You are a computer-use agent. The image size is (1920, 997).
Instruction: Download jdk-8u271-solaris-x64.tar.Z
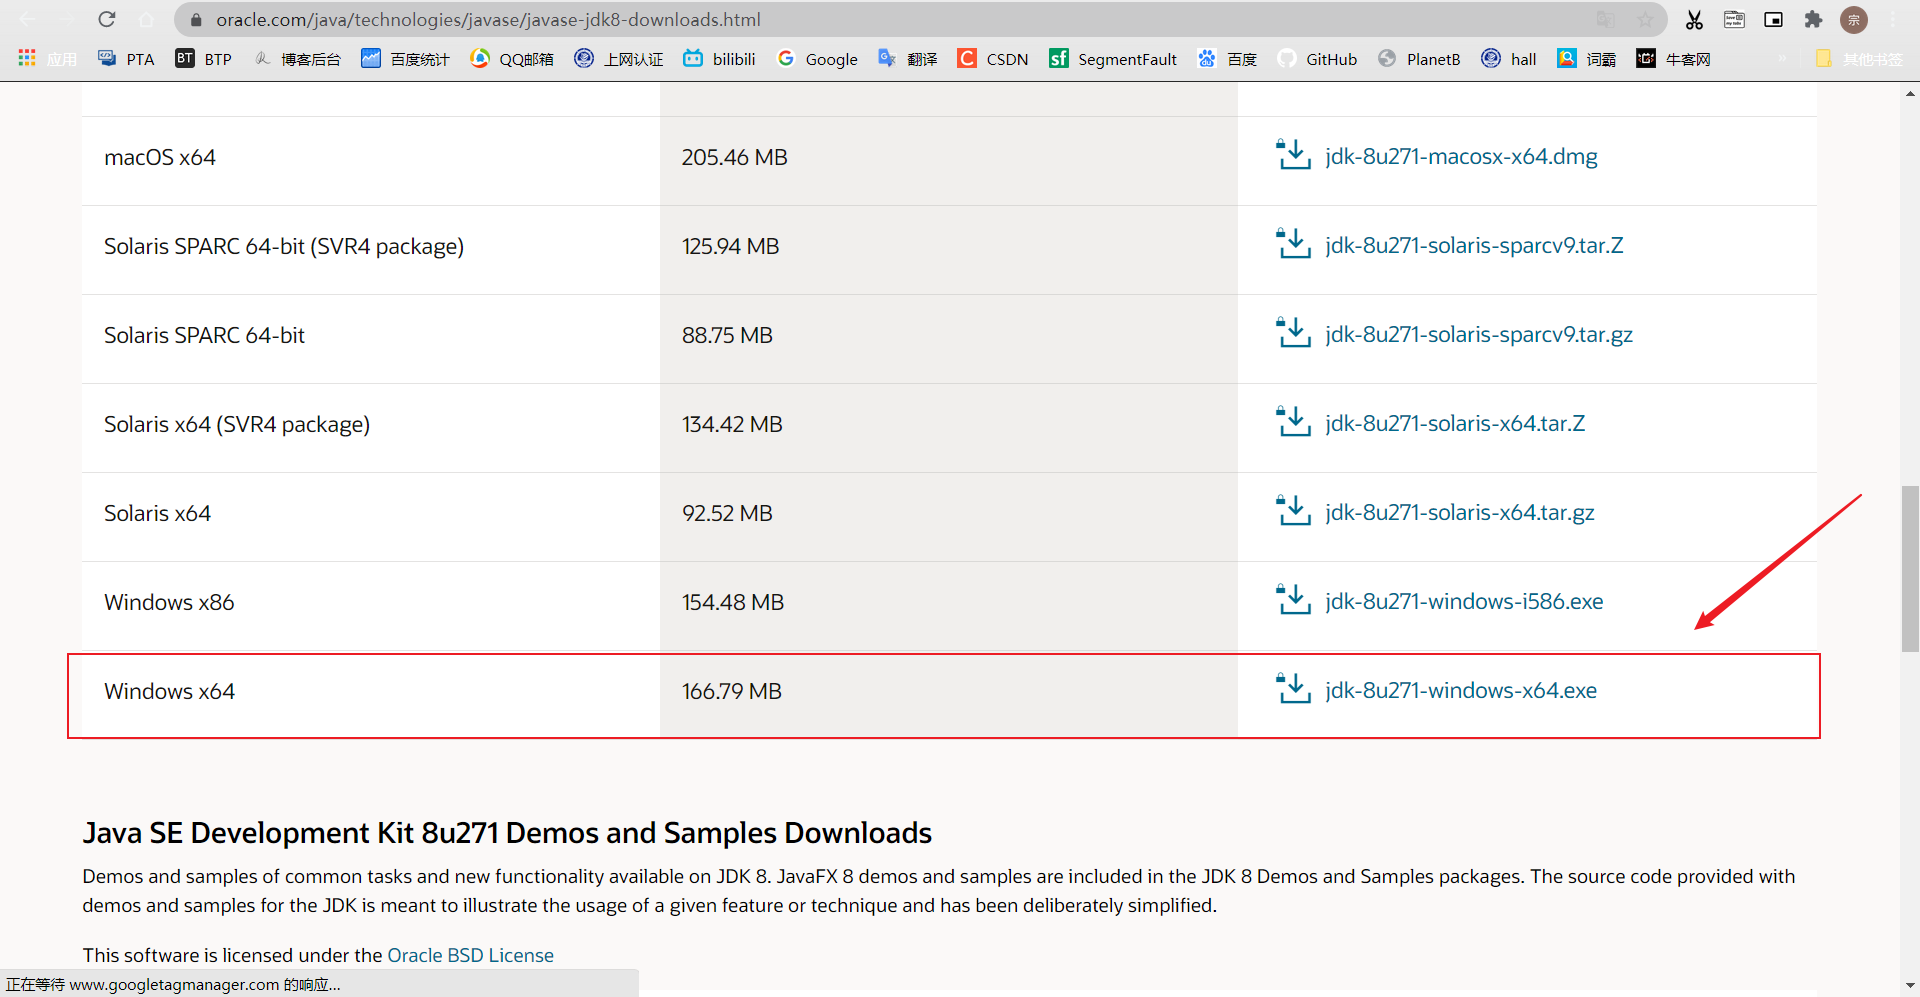pyautogui.click(x=1455, y=423)
